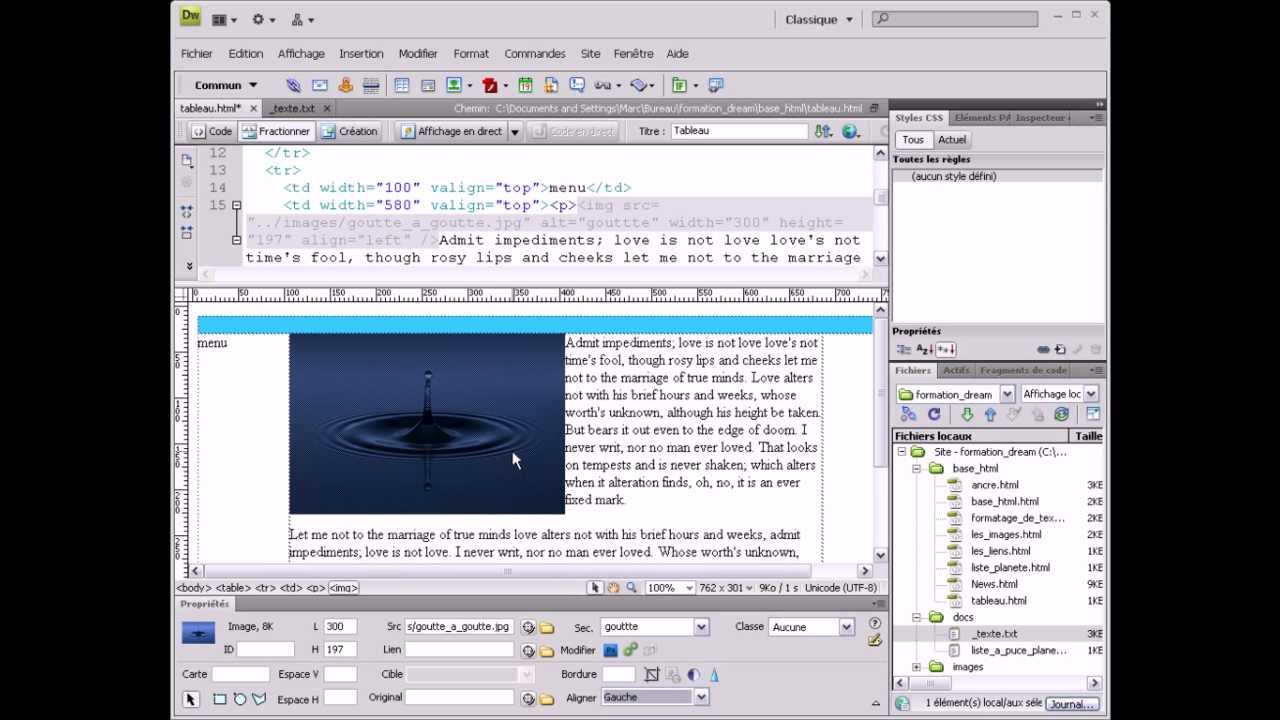Expand the Fichiers panel to show both sites
The height and width of the screenshot is (720, 1280).
point(1092,414)
